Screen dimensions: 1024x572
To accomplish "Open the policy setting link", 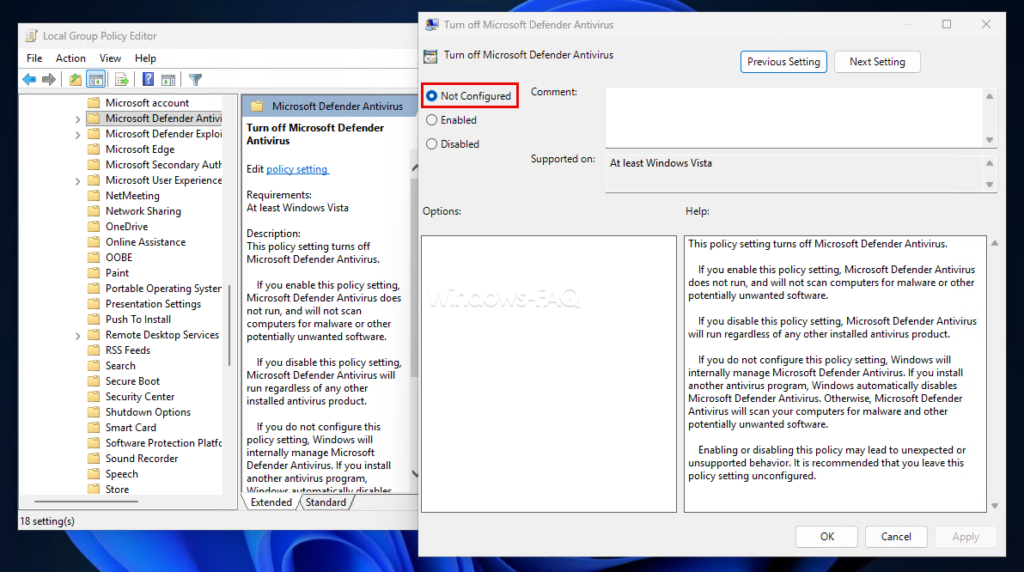I will 297,169.
